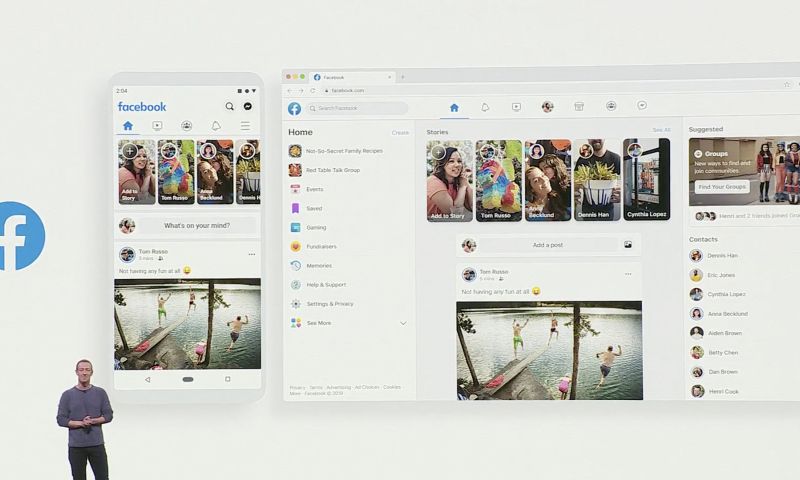The height and width of the screenshot is (480, 800).
Task: Tap What's on your mind field
Action: (x=197, y=225)
